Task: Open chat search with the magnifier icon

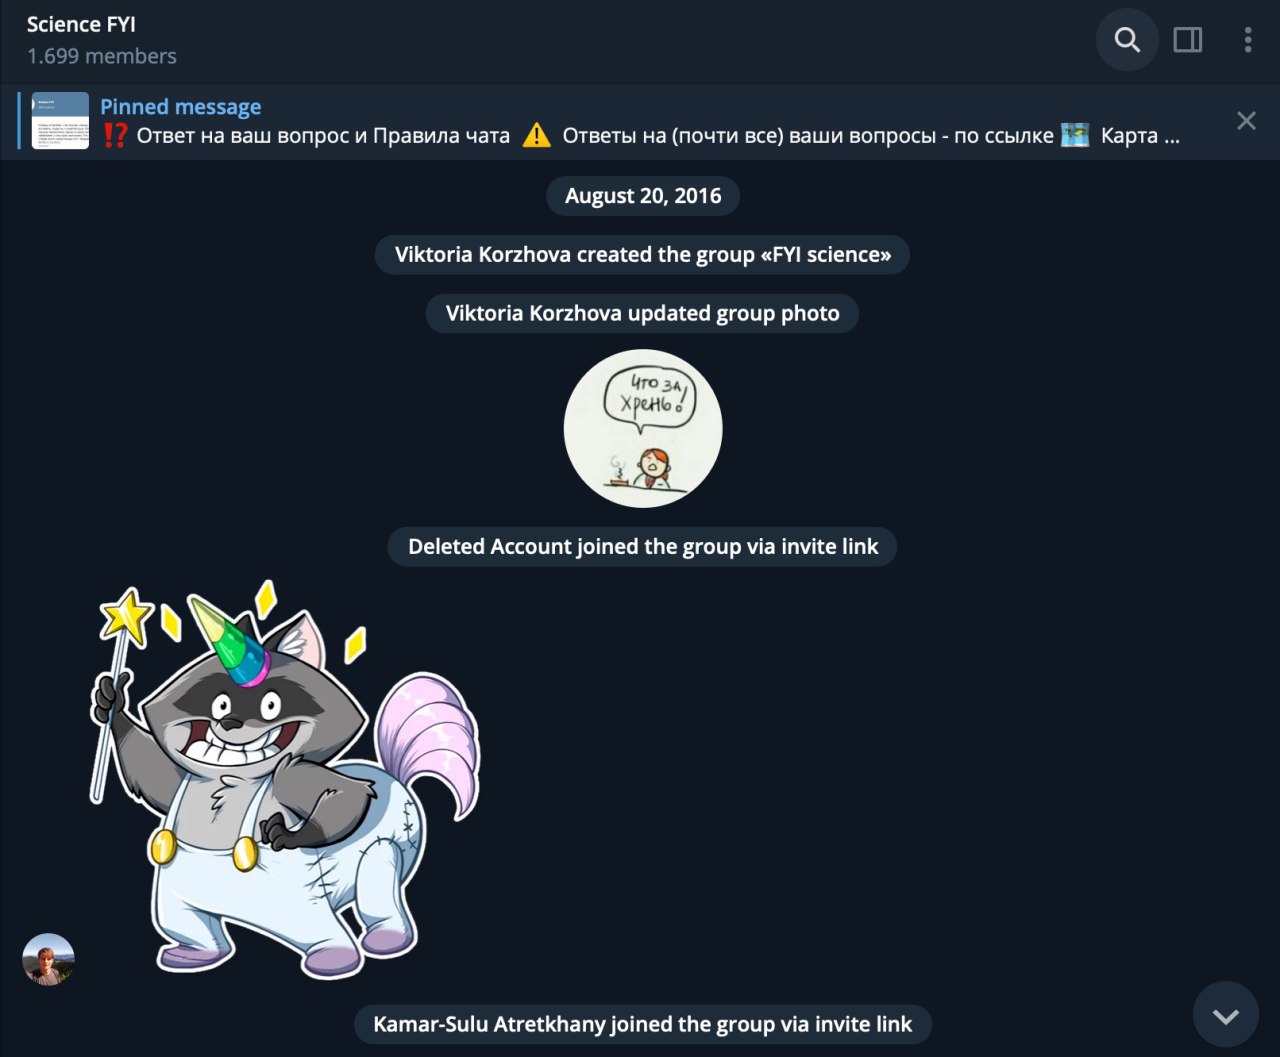Action: 1127,40
